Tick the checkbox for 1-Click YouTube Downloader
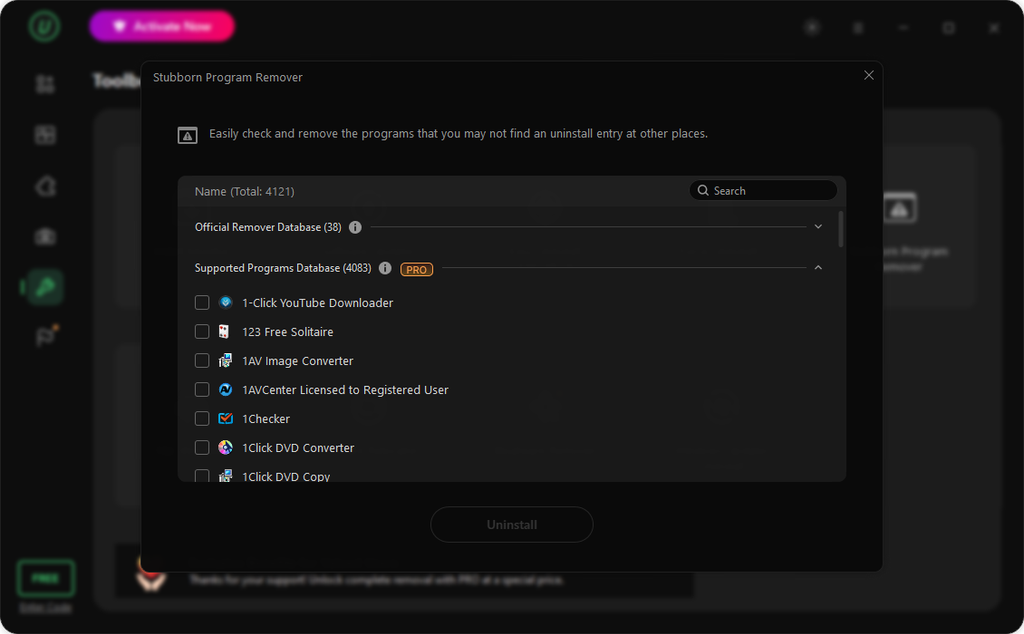Viewport: 1024px width, 634px height. 202,302
